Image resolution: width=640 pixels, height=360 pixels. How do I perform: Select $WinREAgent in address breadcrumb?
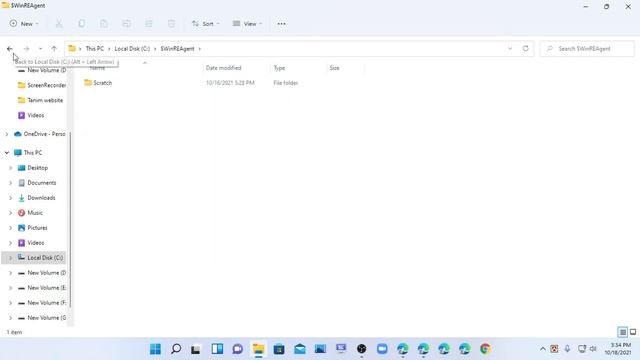(178, 49)
